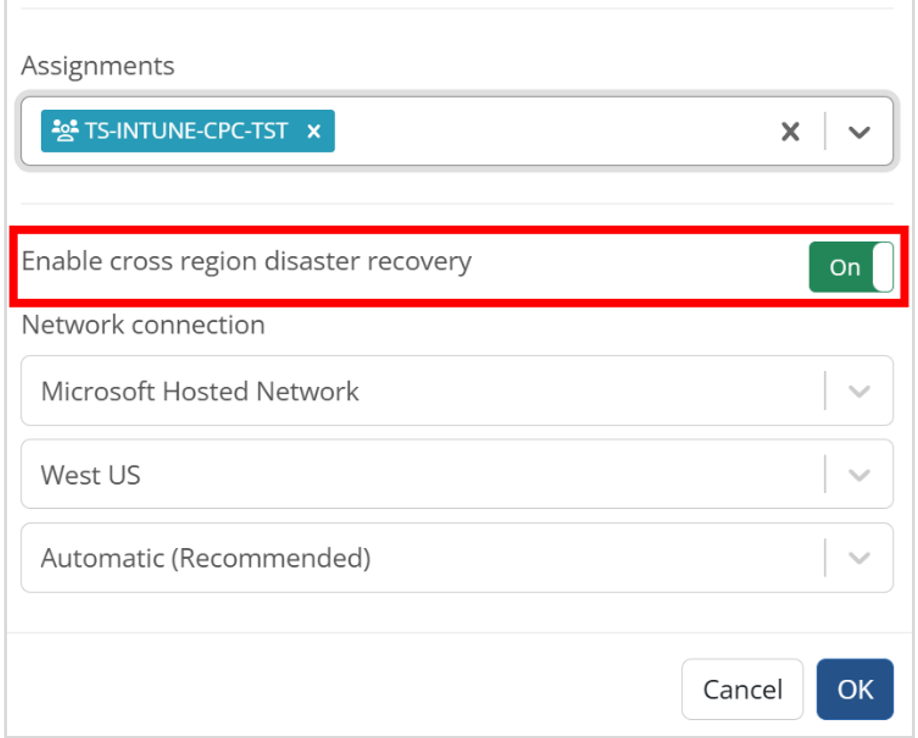Screen dimensions: 918x738
Task: Click the Network connection heading
Action: coord(143,325)
